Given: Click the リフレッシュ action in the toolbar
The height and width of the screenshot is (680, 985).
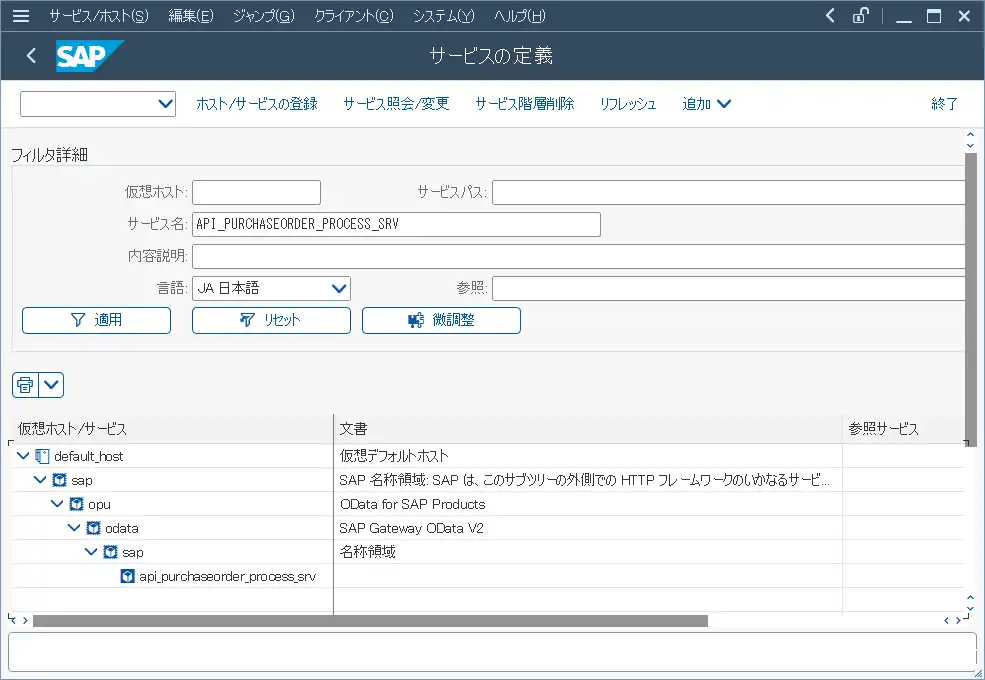Looking at the screenshot, I should pyautogui.click(x=627, y=103).
